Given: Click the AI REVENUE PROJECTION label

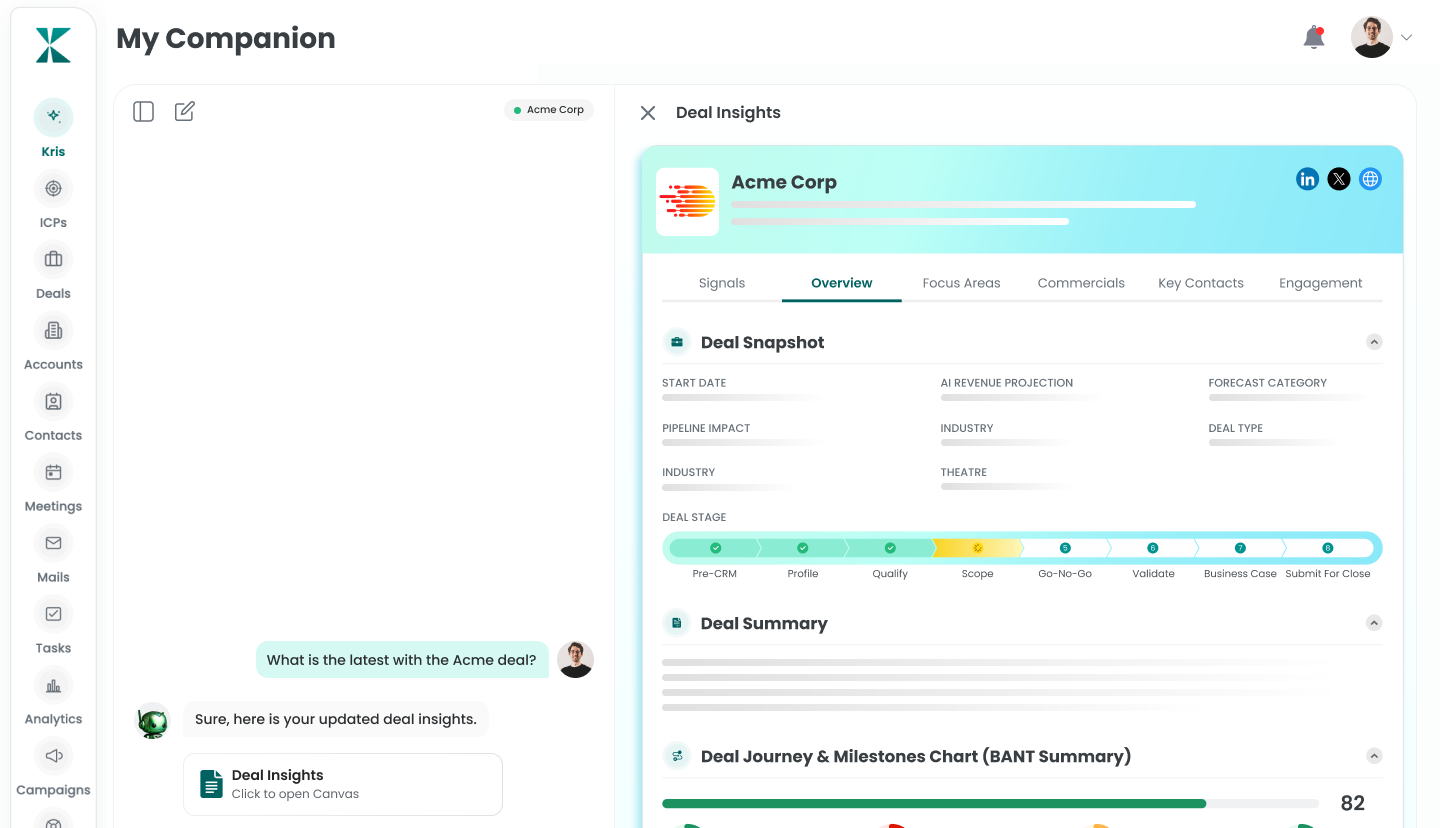Looking at the screenshot, I should [1007, 383].
